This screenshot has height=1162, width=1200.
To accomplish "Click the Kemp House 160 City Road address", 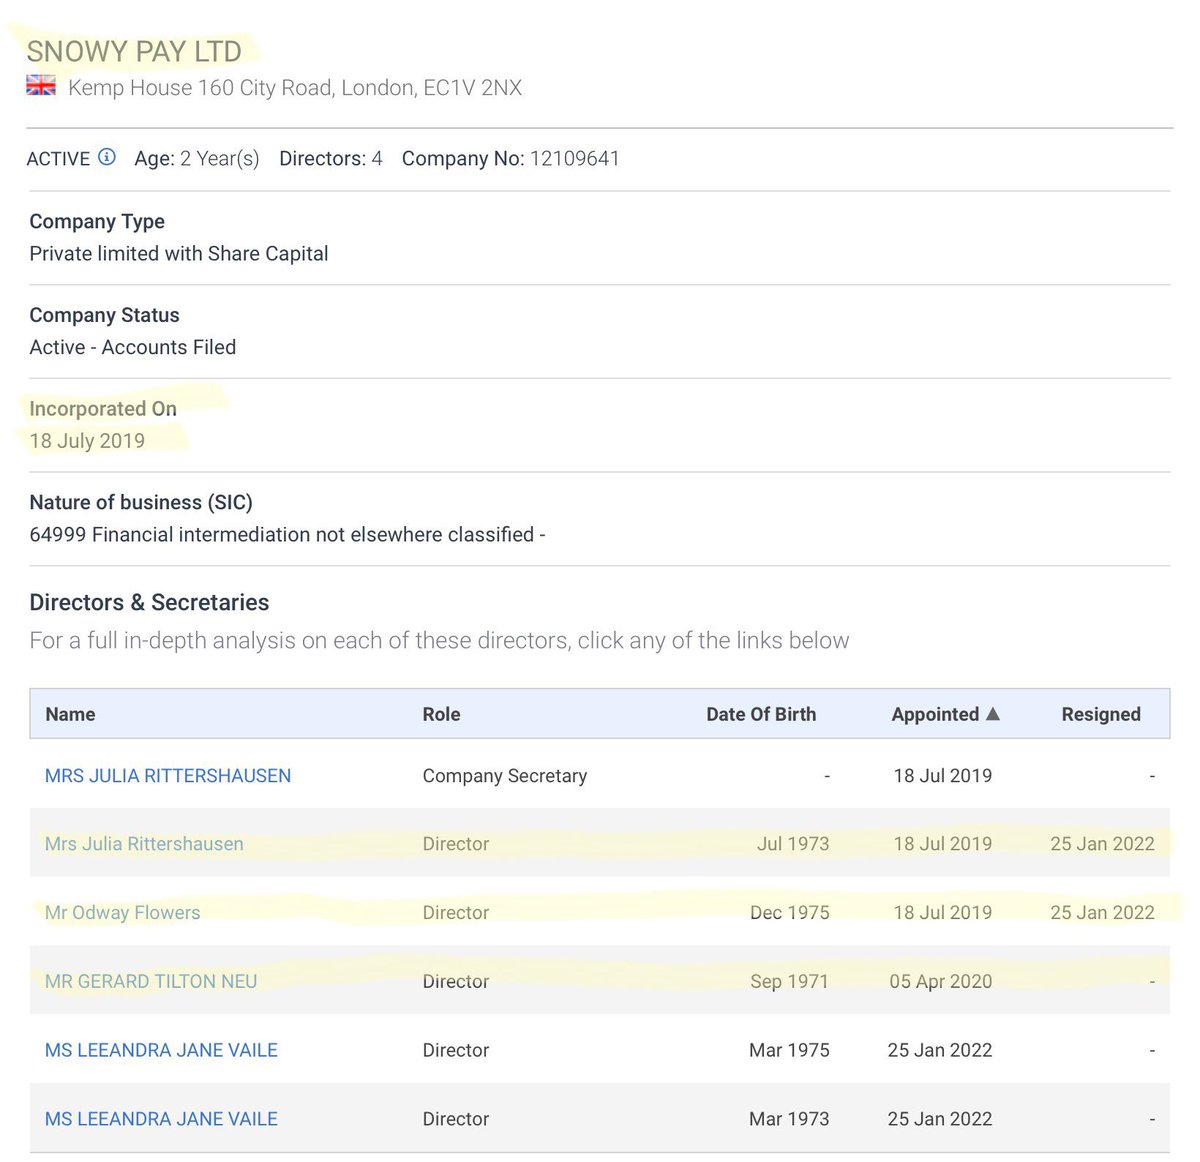I will (295, 87).
